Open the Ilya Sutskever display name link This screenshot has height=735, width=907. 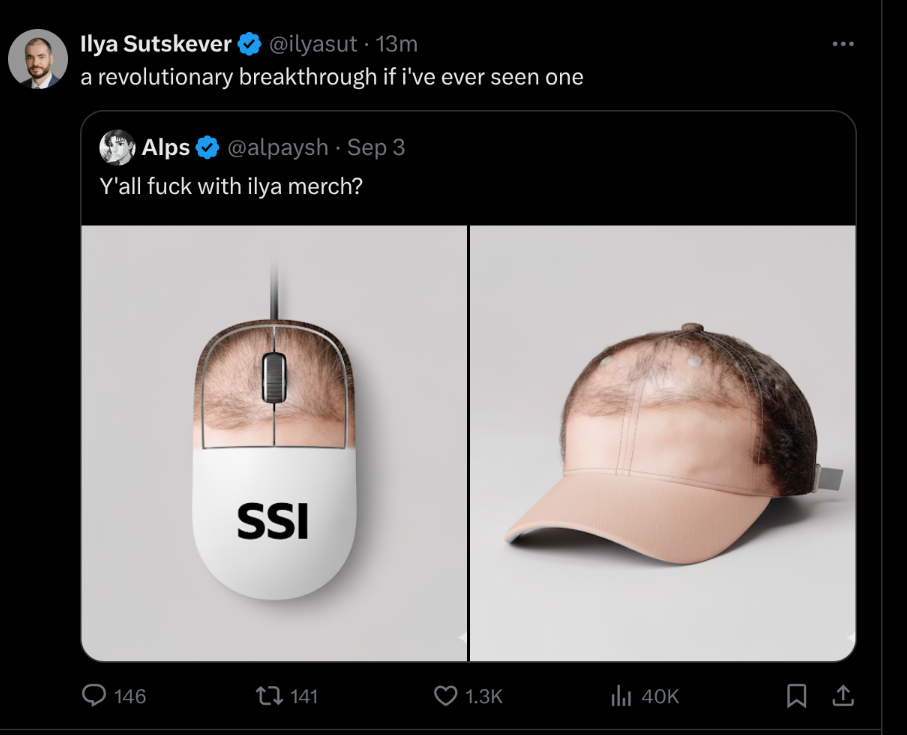click(156, 44)
